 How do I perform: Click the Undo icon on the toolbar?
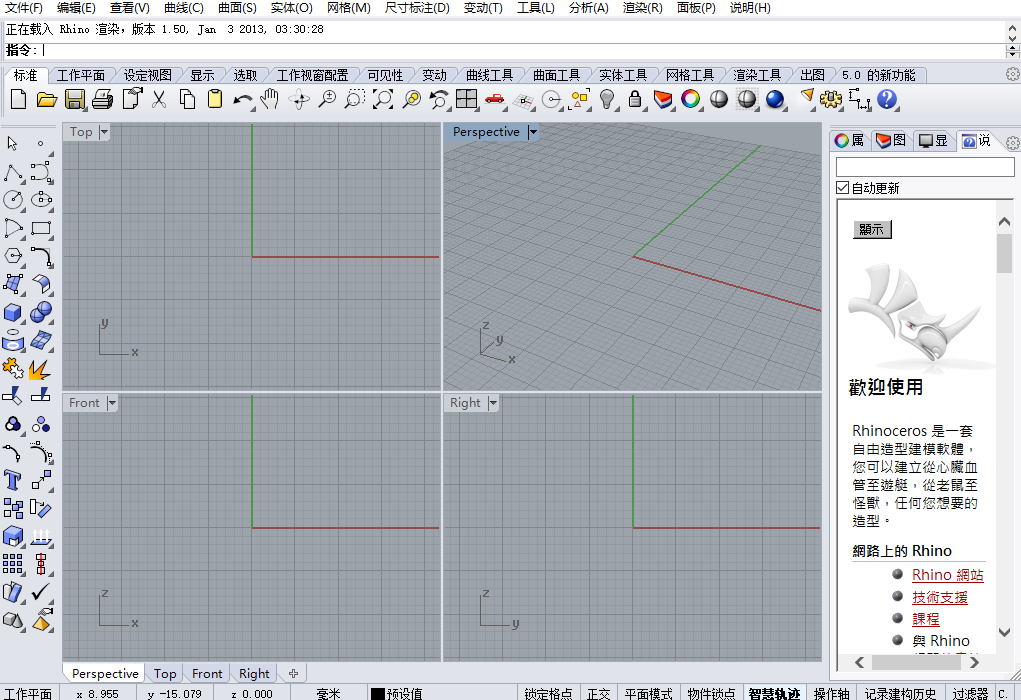pos(241,100)
